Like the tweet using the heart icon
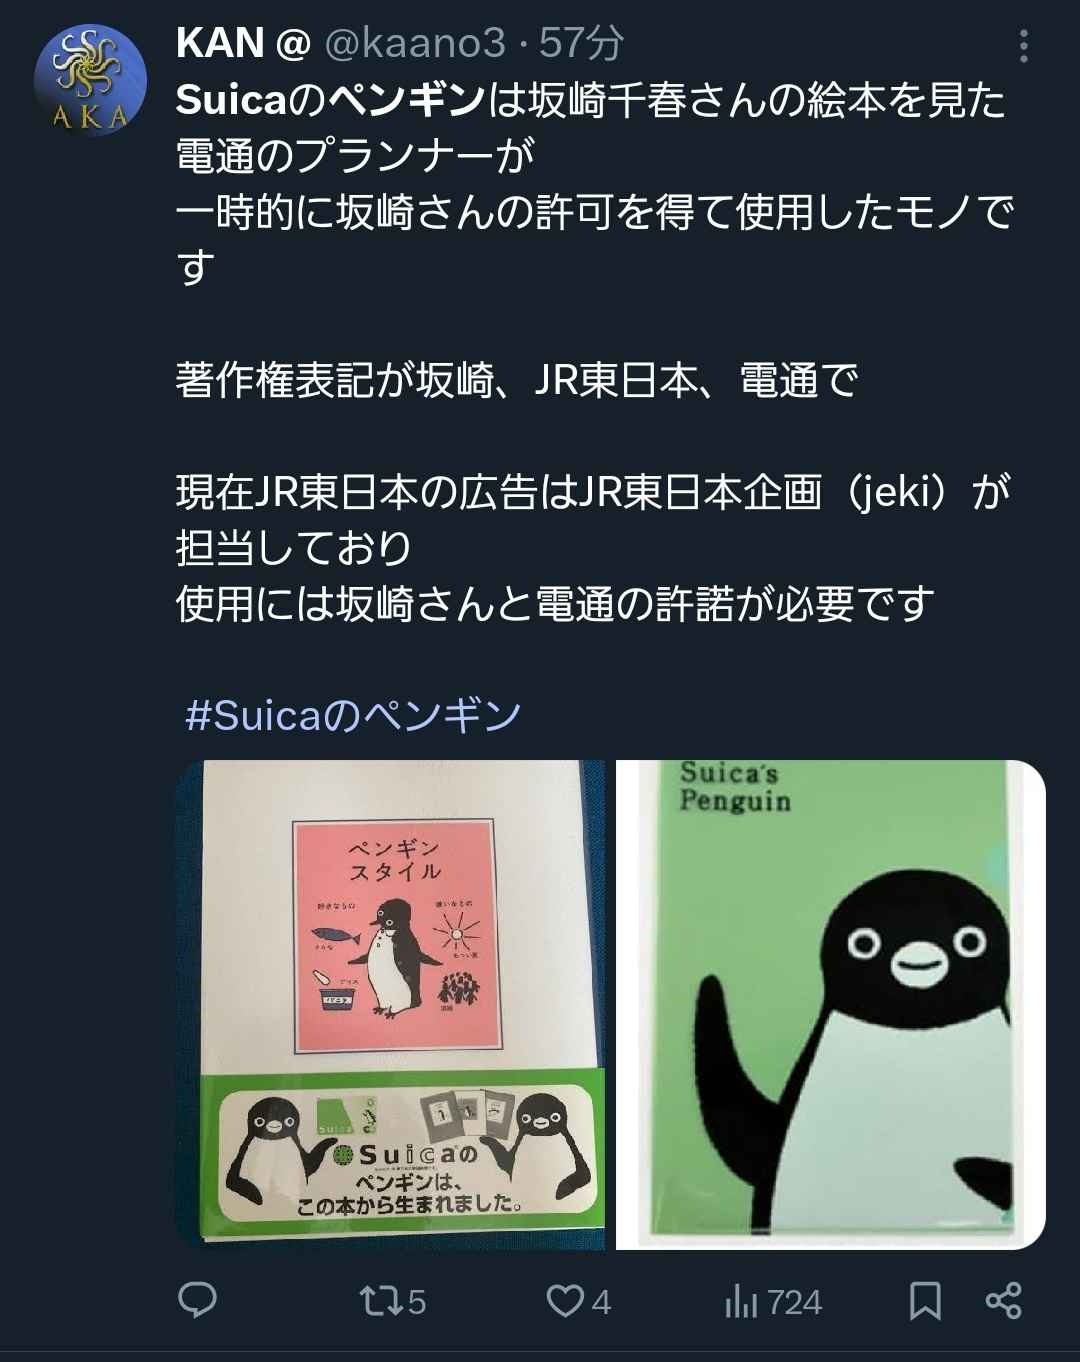 (x=565, y=1301)
